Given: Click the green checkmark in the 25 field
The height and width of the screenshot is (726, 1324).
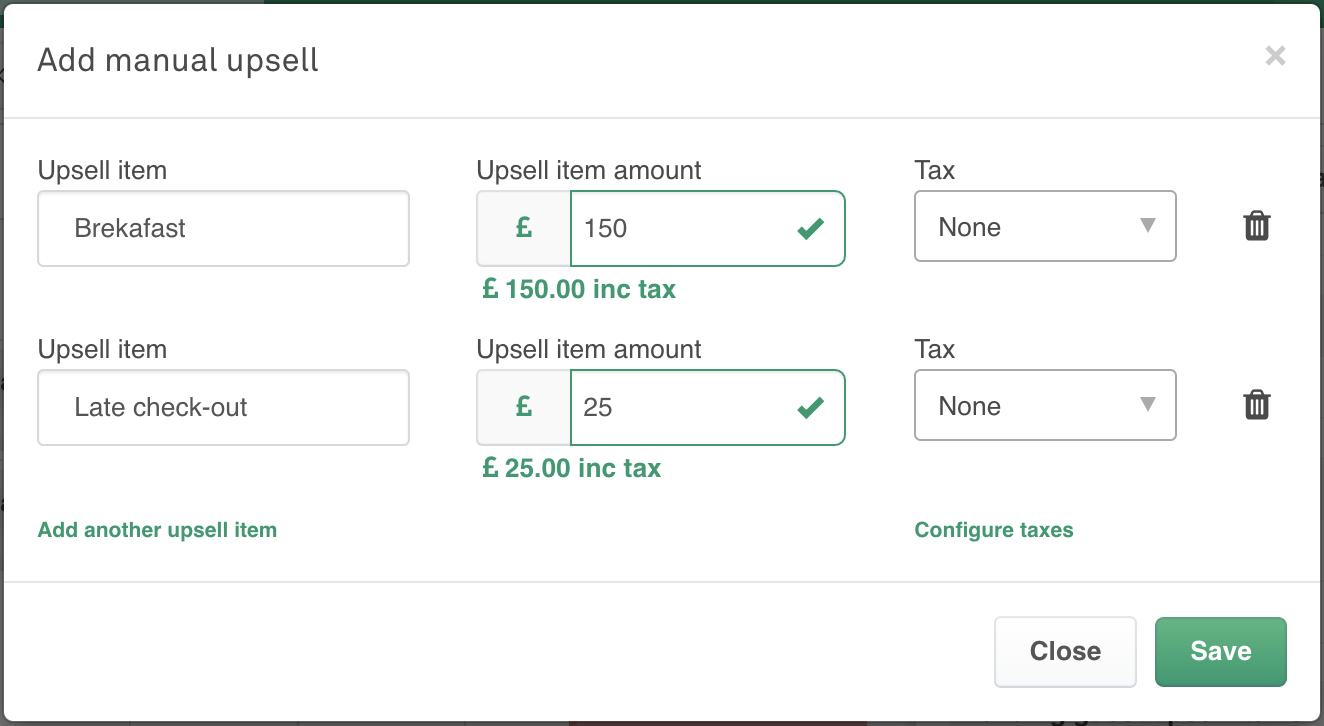Looking at the screenshot, I should click(810, 408).
